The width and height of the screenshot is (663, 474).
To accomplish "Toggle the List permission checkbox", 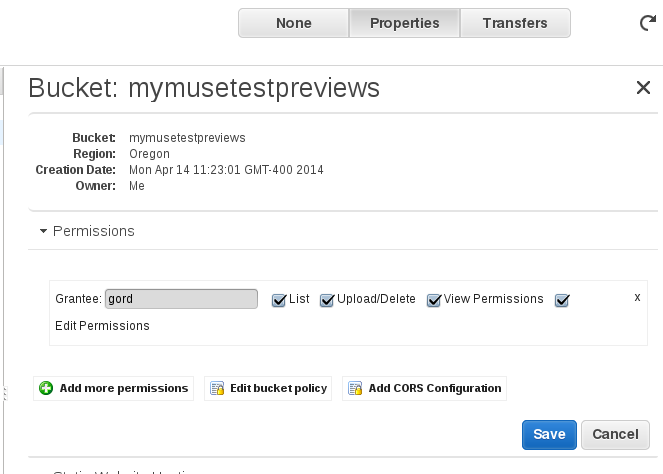I will pos(279,300).
